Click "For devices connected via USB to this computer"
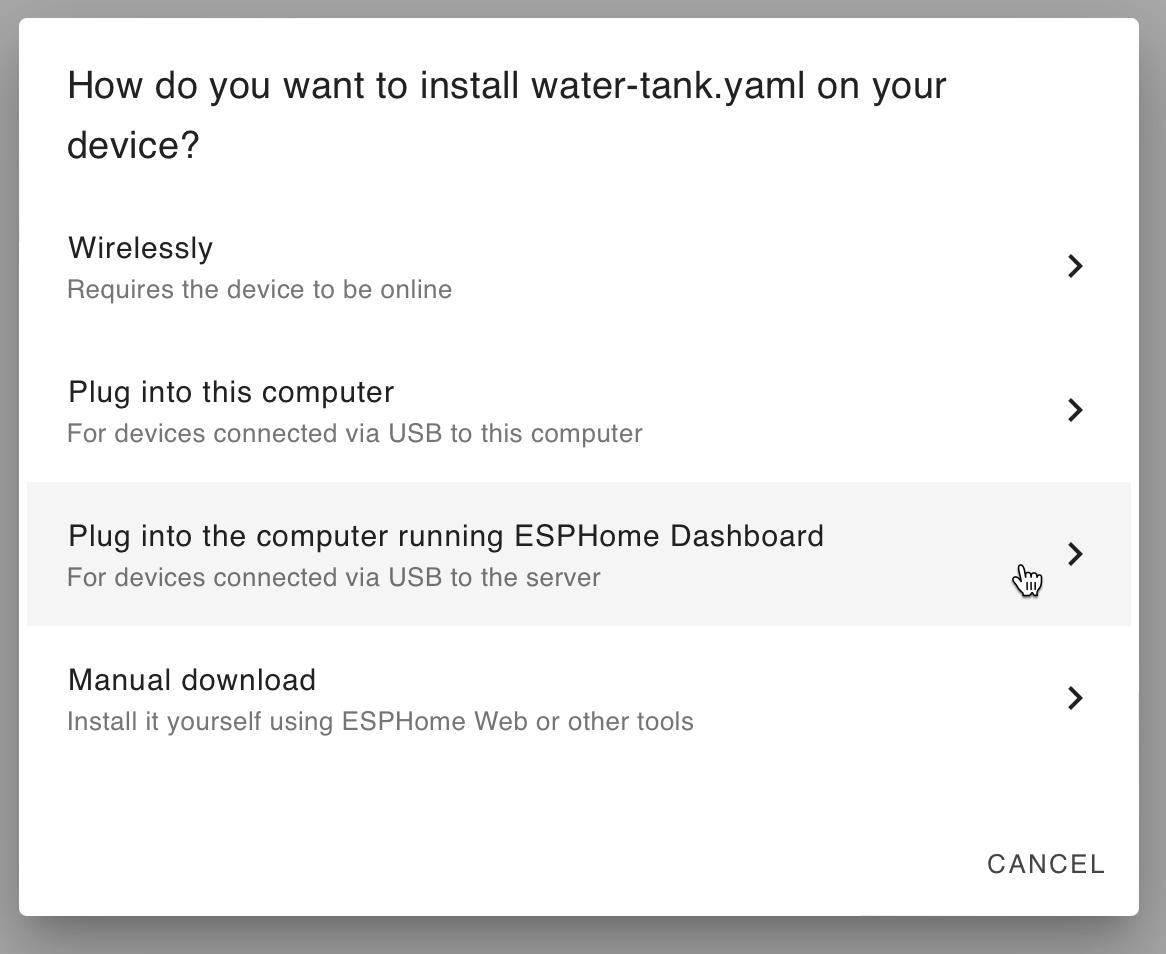This screenshot has width=1166, height=954. tap(354, 434)
